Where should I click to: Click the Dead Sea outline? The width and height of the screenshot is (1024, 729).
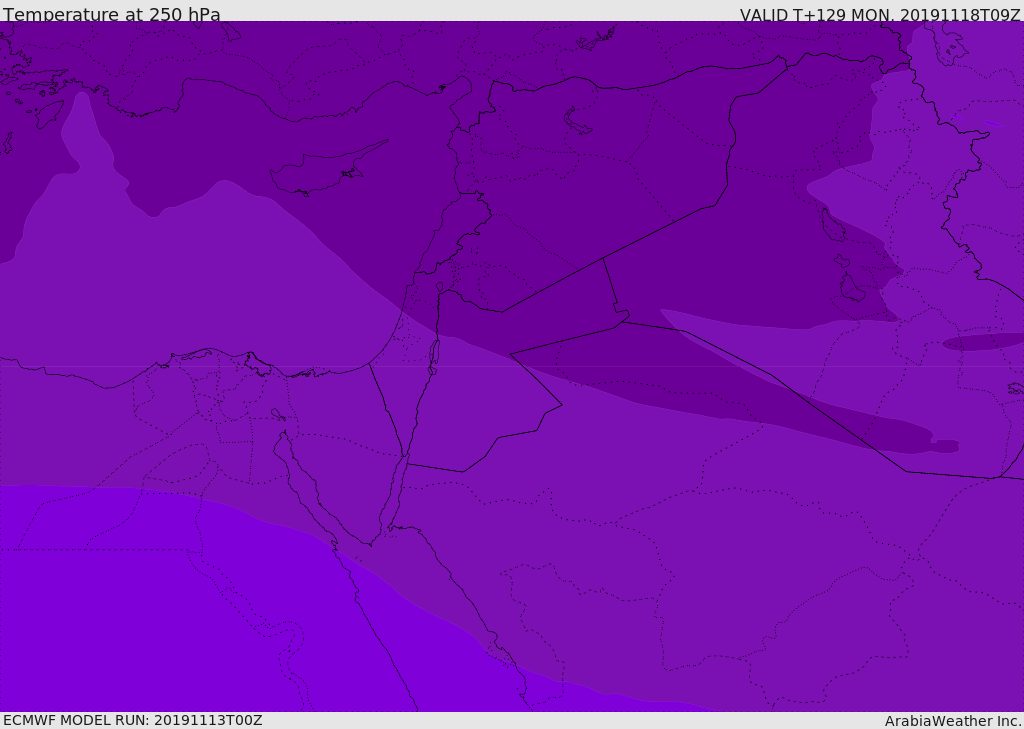pyautogui.click(x=434, y=353)
